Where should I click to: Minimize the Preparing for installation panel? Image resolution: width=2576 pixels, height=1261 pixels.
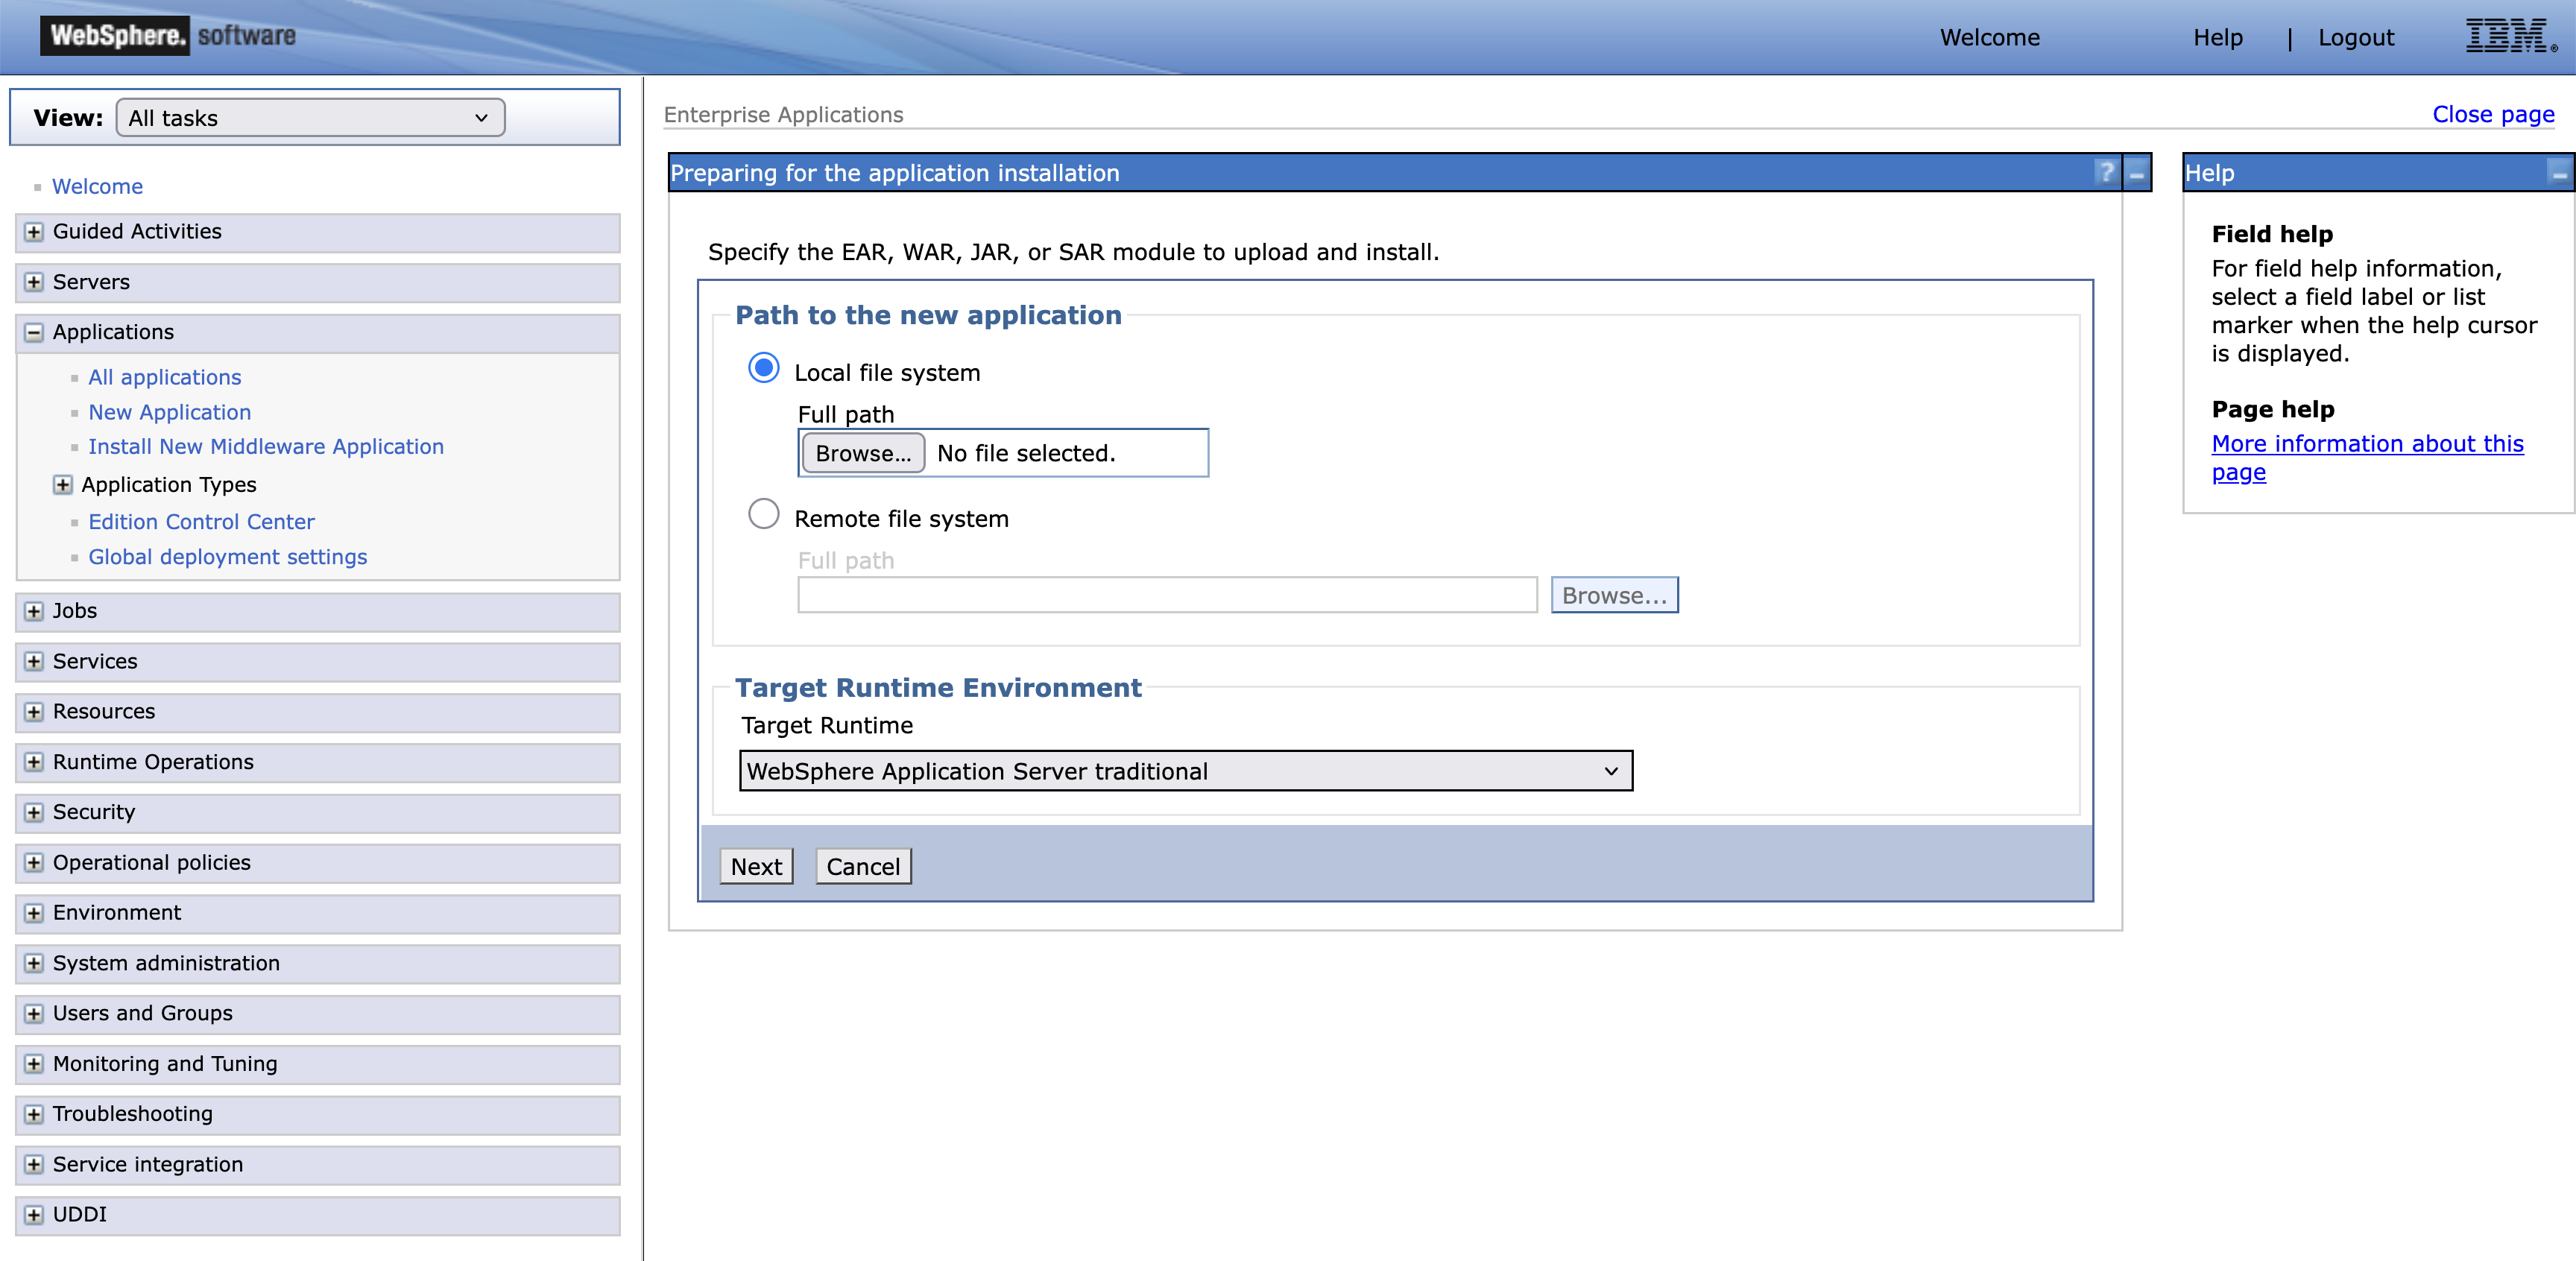pos(2136,172)
